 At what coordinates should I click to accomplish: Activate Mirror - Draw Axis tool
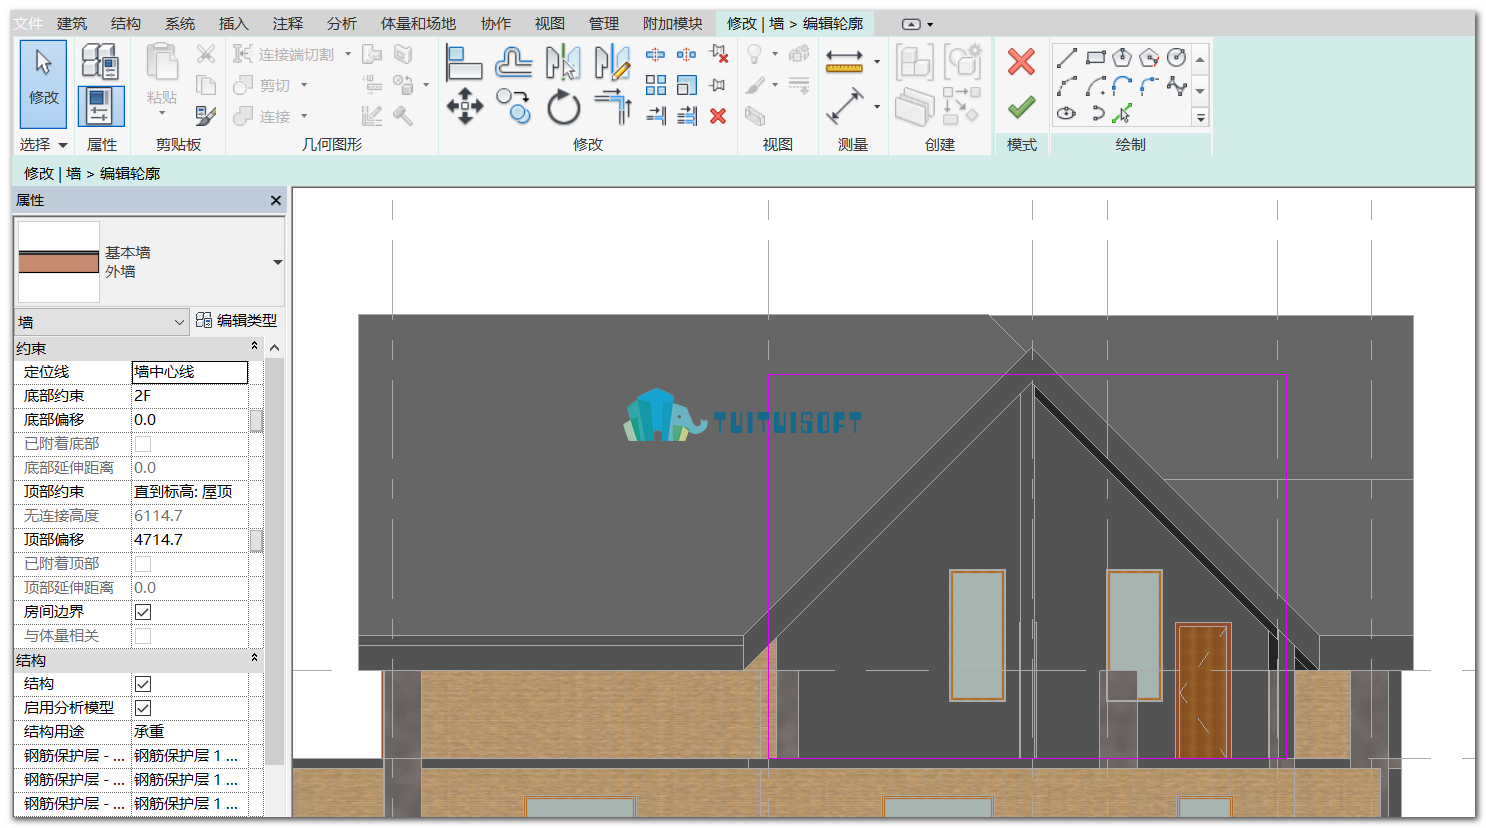coord(612,62)
